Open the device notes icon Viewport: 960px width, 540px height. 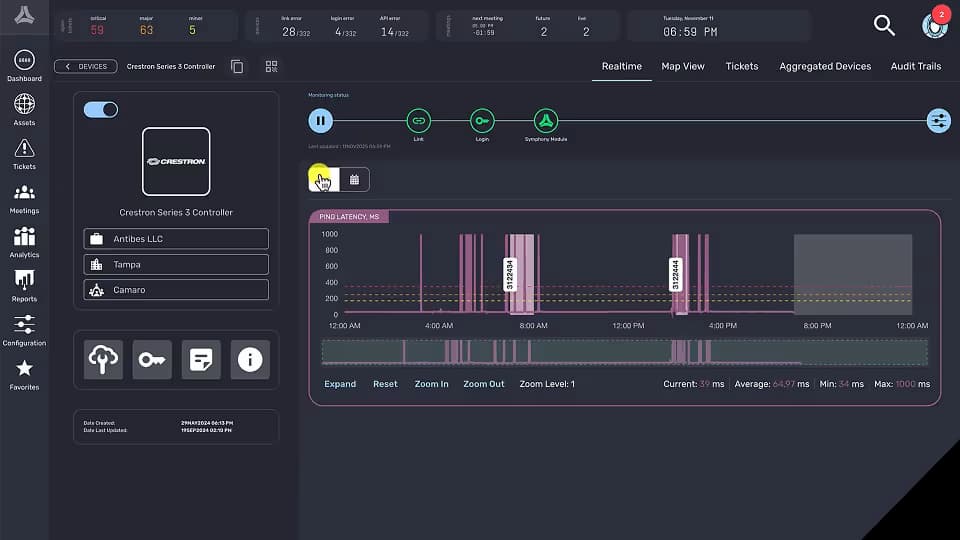click(201, 360)
